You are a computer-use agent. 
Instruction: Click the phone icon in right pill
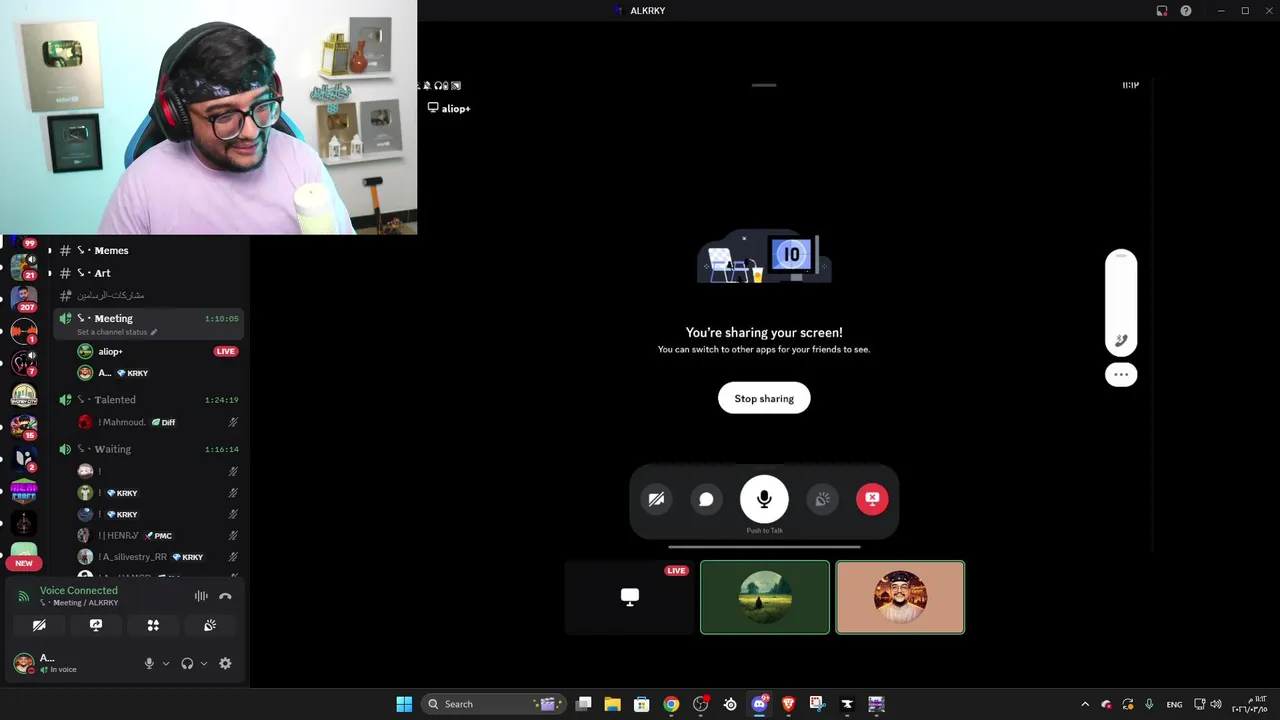1121,340
